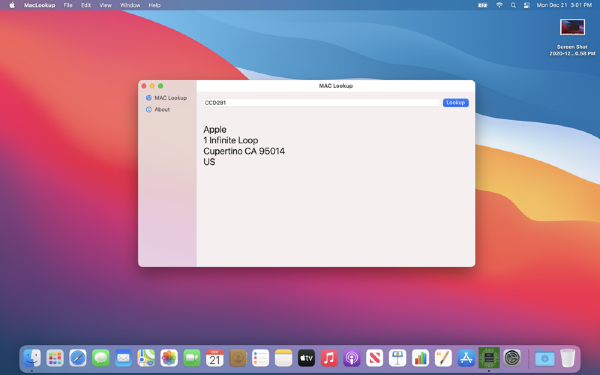Viewport: 600px width, 375px height.
Task: Open Music from the Dock
Action: pos(329,358)
